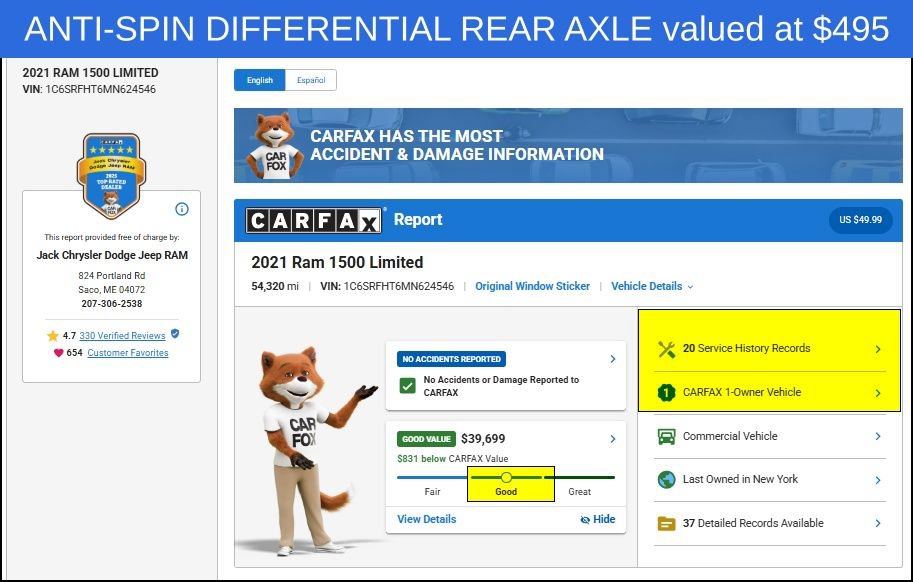This screenshot has width=913, height=582.
Task: Open 330 Verified Reviews link
Action: point(122,336)
